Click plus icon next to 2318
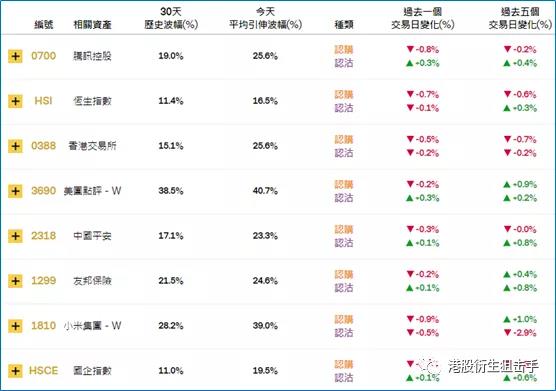This screenshot has height=391, width=556. [x=15, y=236]
